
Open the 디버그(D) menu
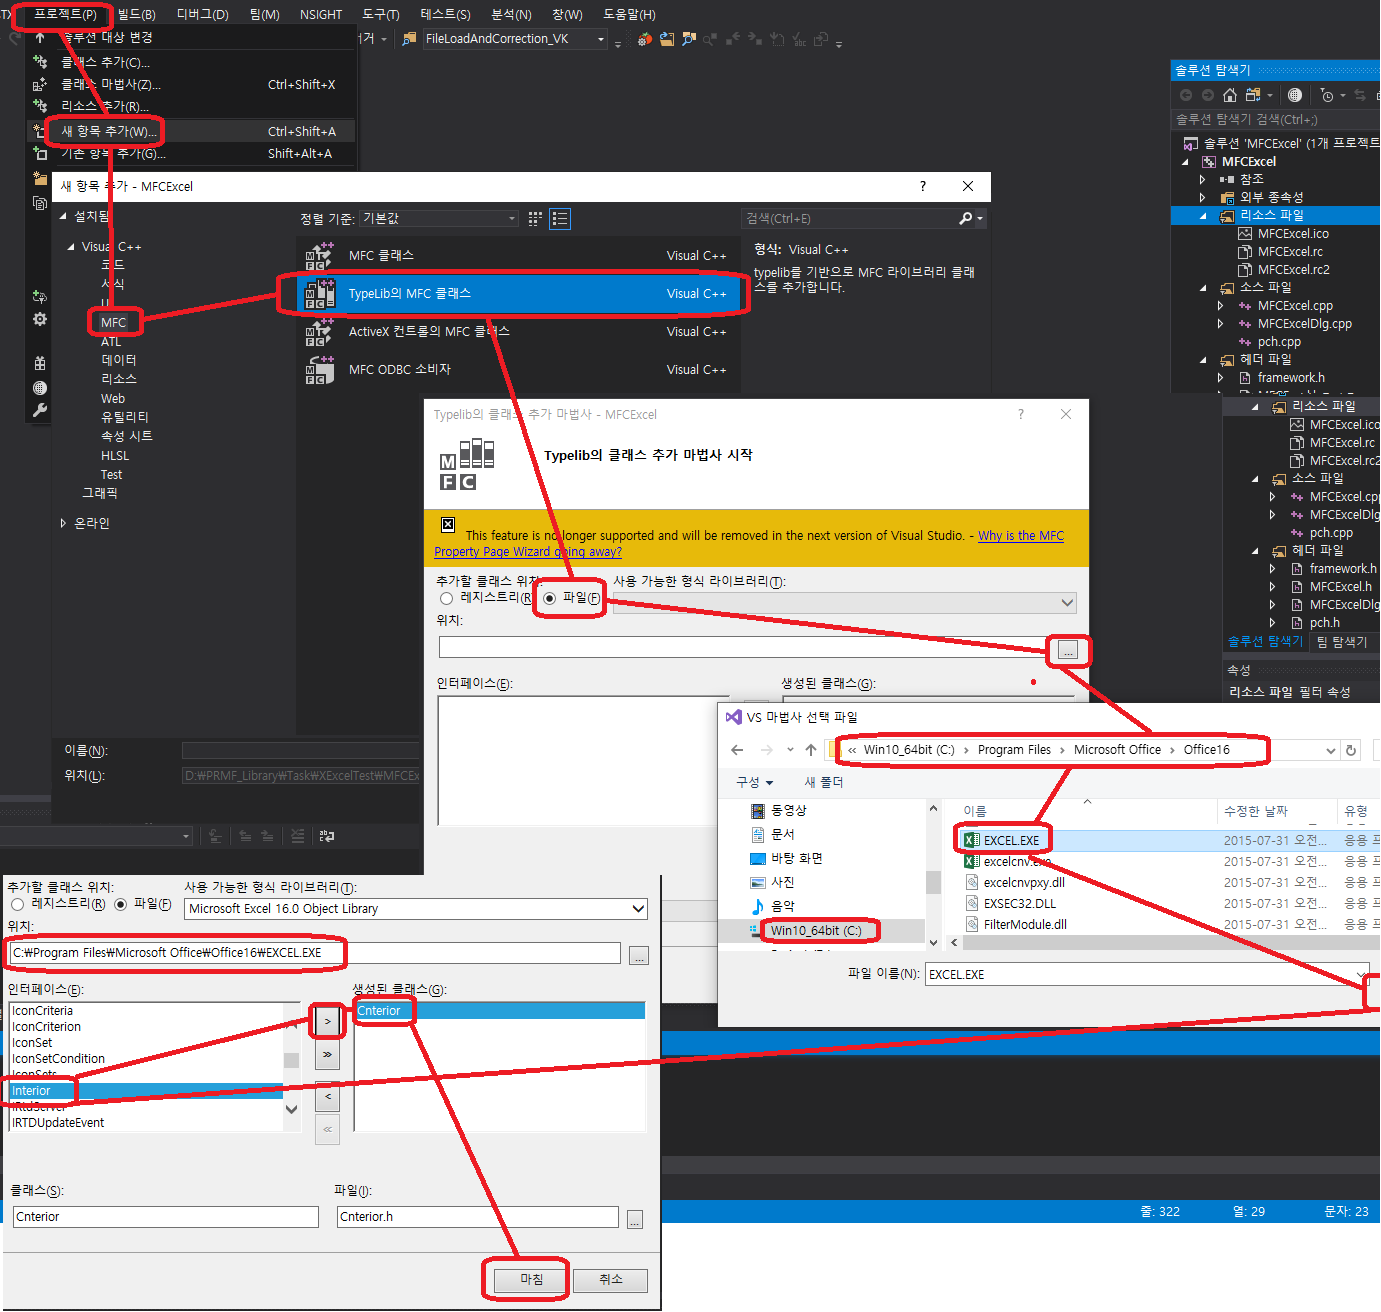point(202,14)
